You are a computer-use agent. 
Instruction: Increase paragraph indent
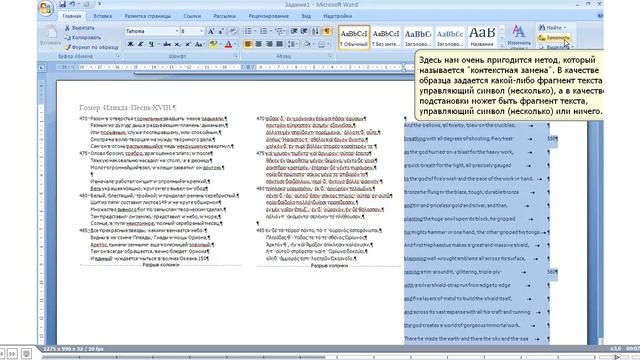click(x=304, y=31)
